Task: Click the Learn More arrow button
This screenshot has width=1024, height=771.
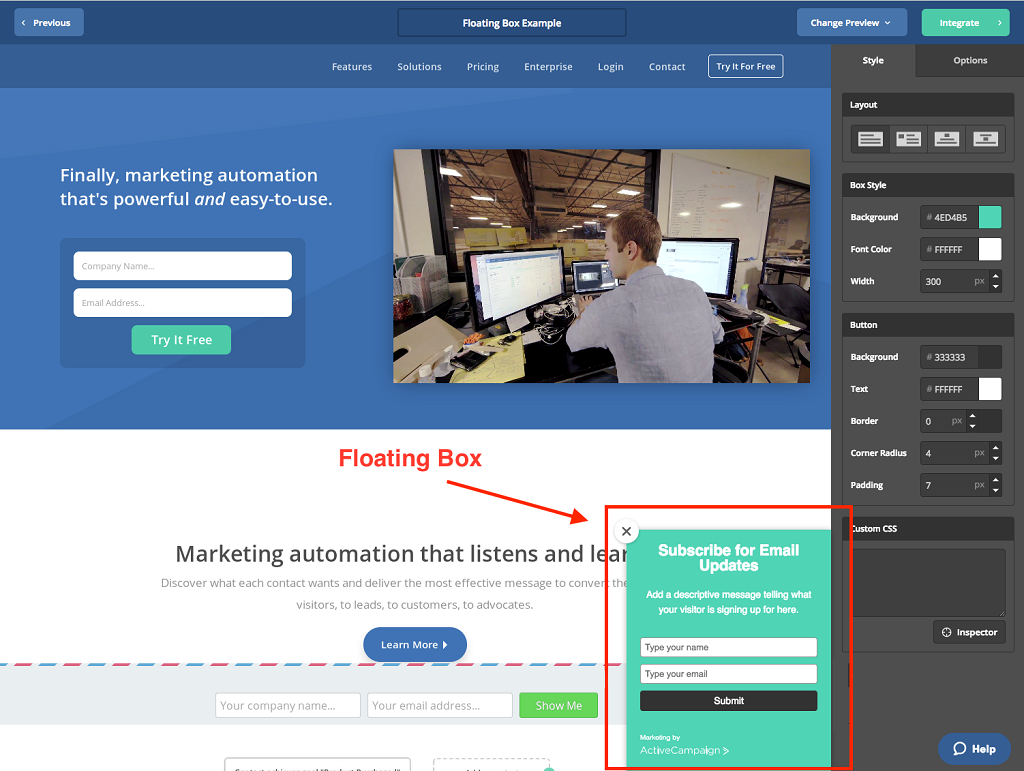Action: 414,645
